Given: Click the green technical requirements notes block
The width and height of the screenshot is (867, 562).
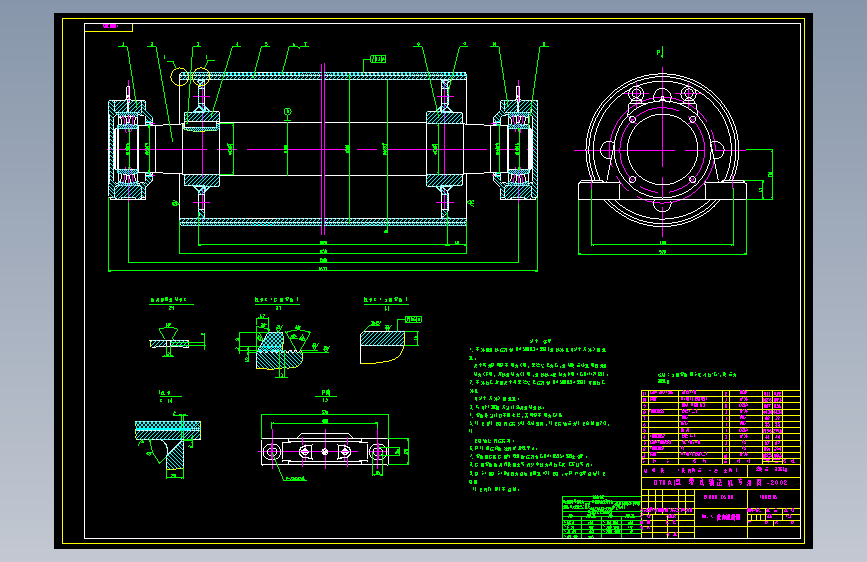Looking at the screenshot, I should point(539,416).
